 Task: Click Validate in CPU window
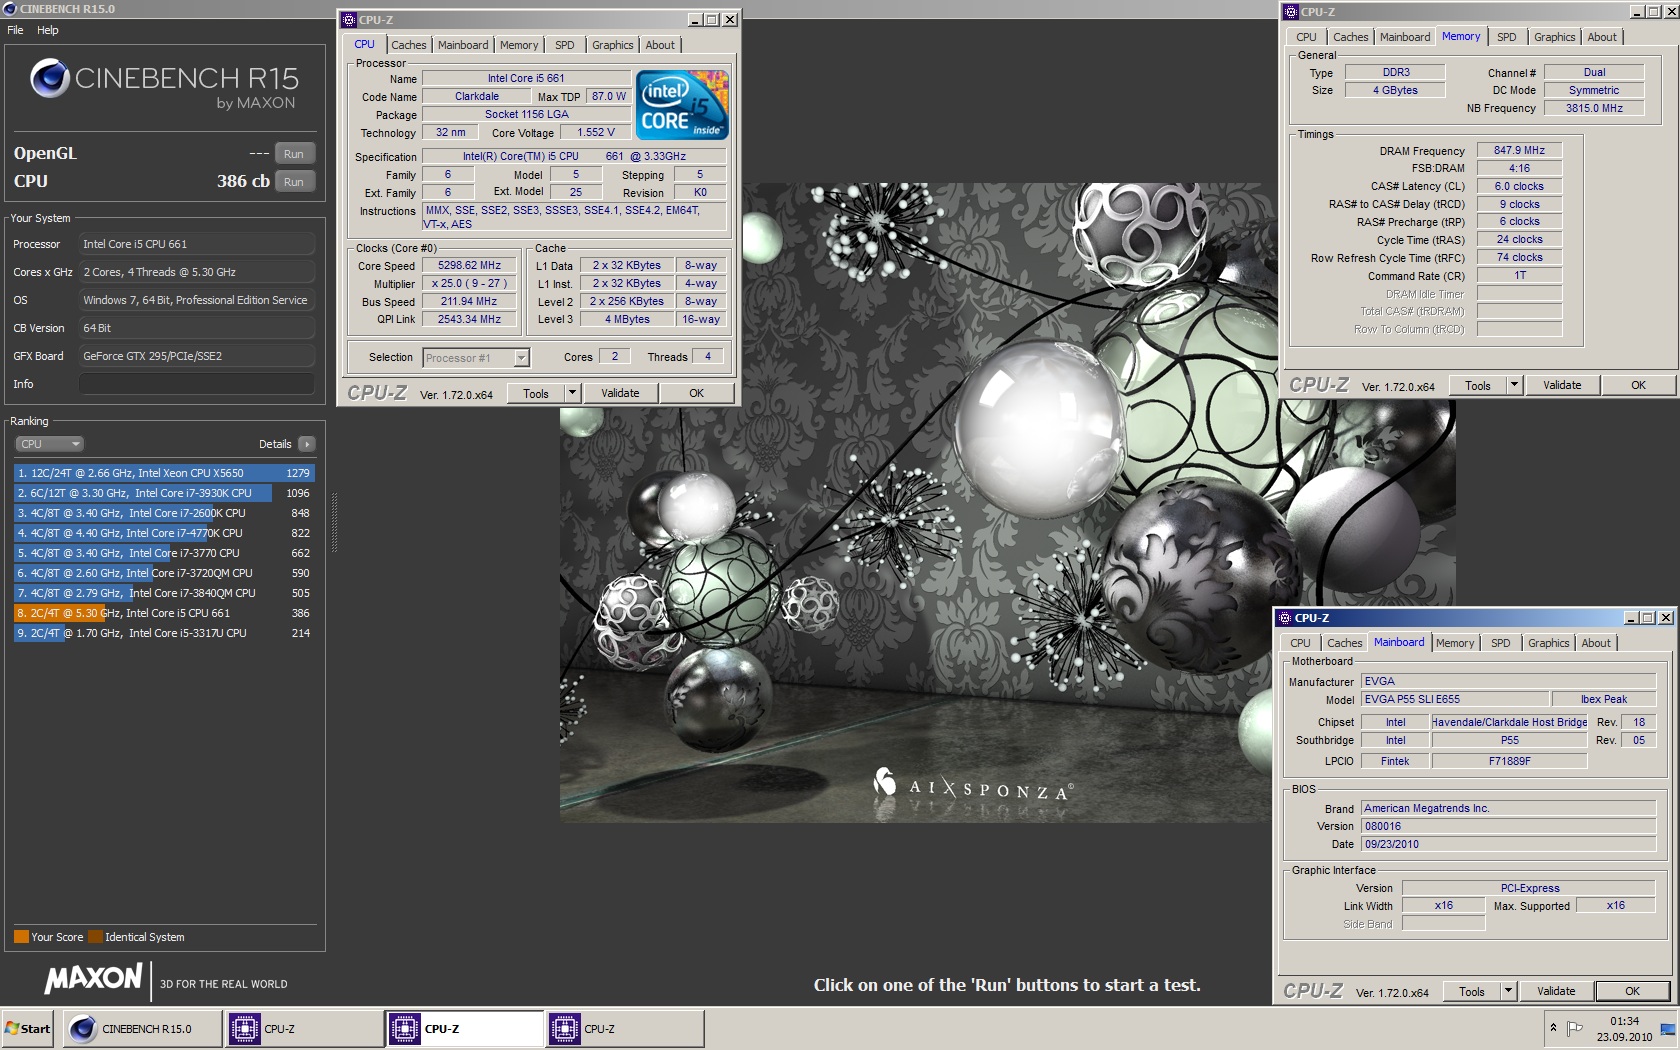(620, 393)
